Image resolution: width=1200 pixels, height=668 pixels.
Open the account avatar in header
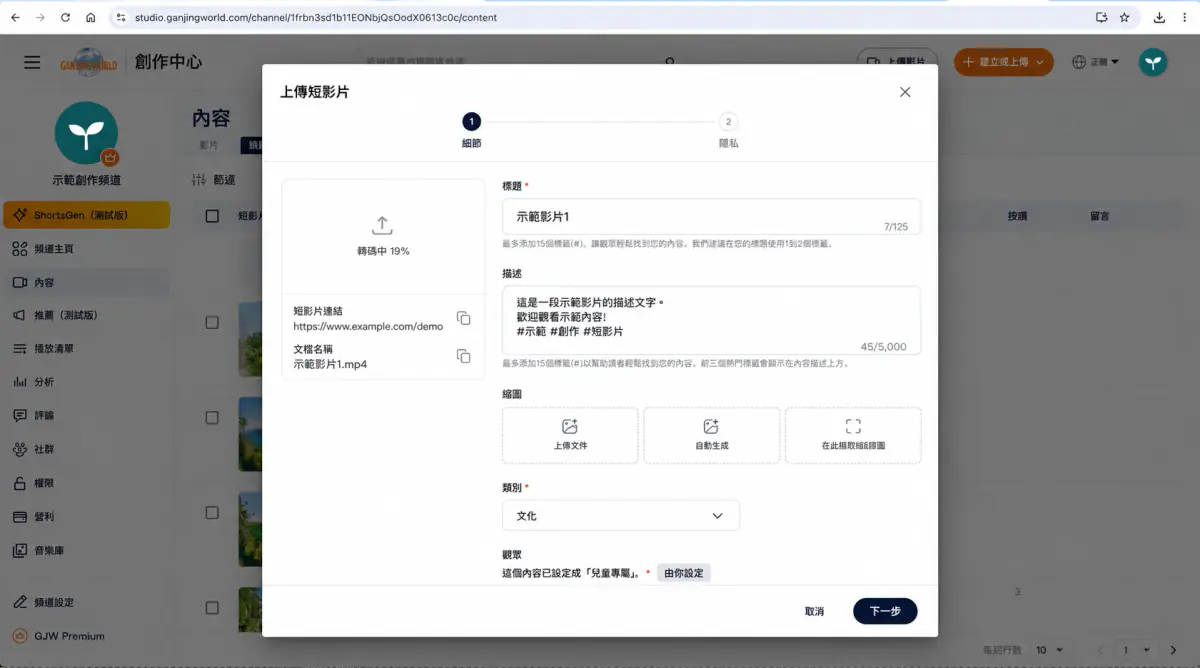(x=1153, y=62)
